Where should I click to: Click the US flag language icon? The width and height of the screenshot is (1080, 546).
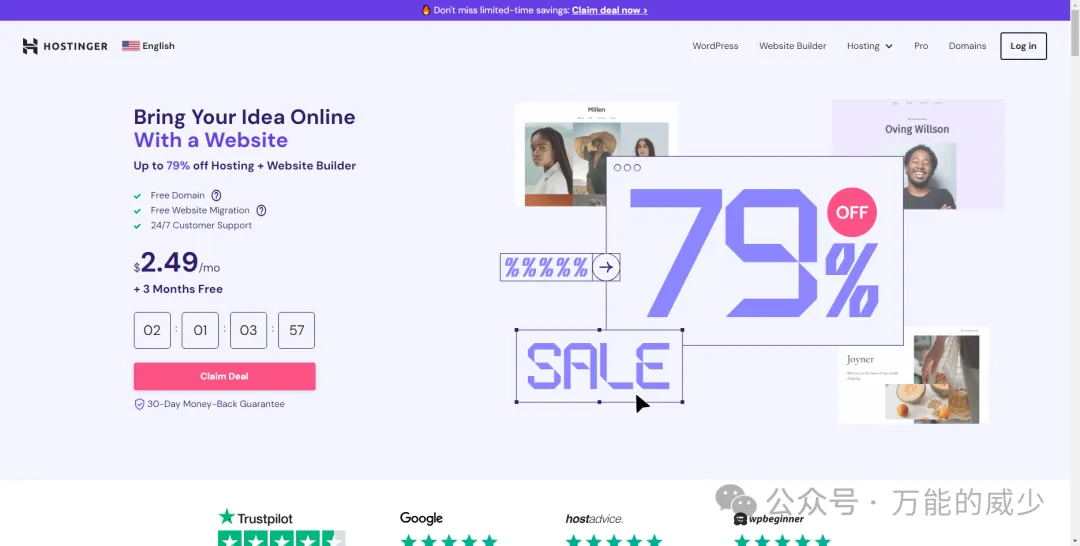coord(130,46)
